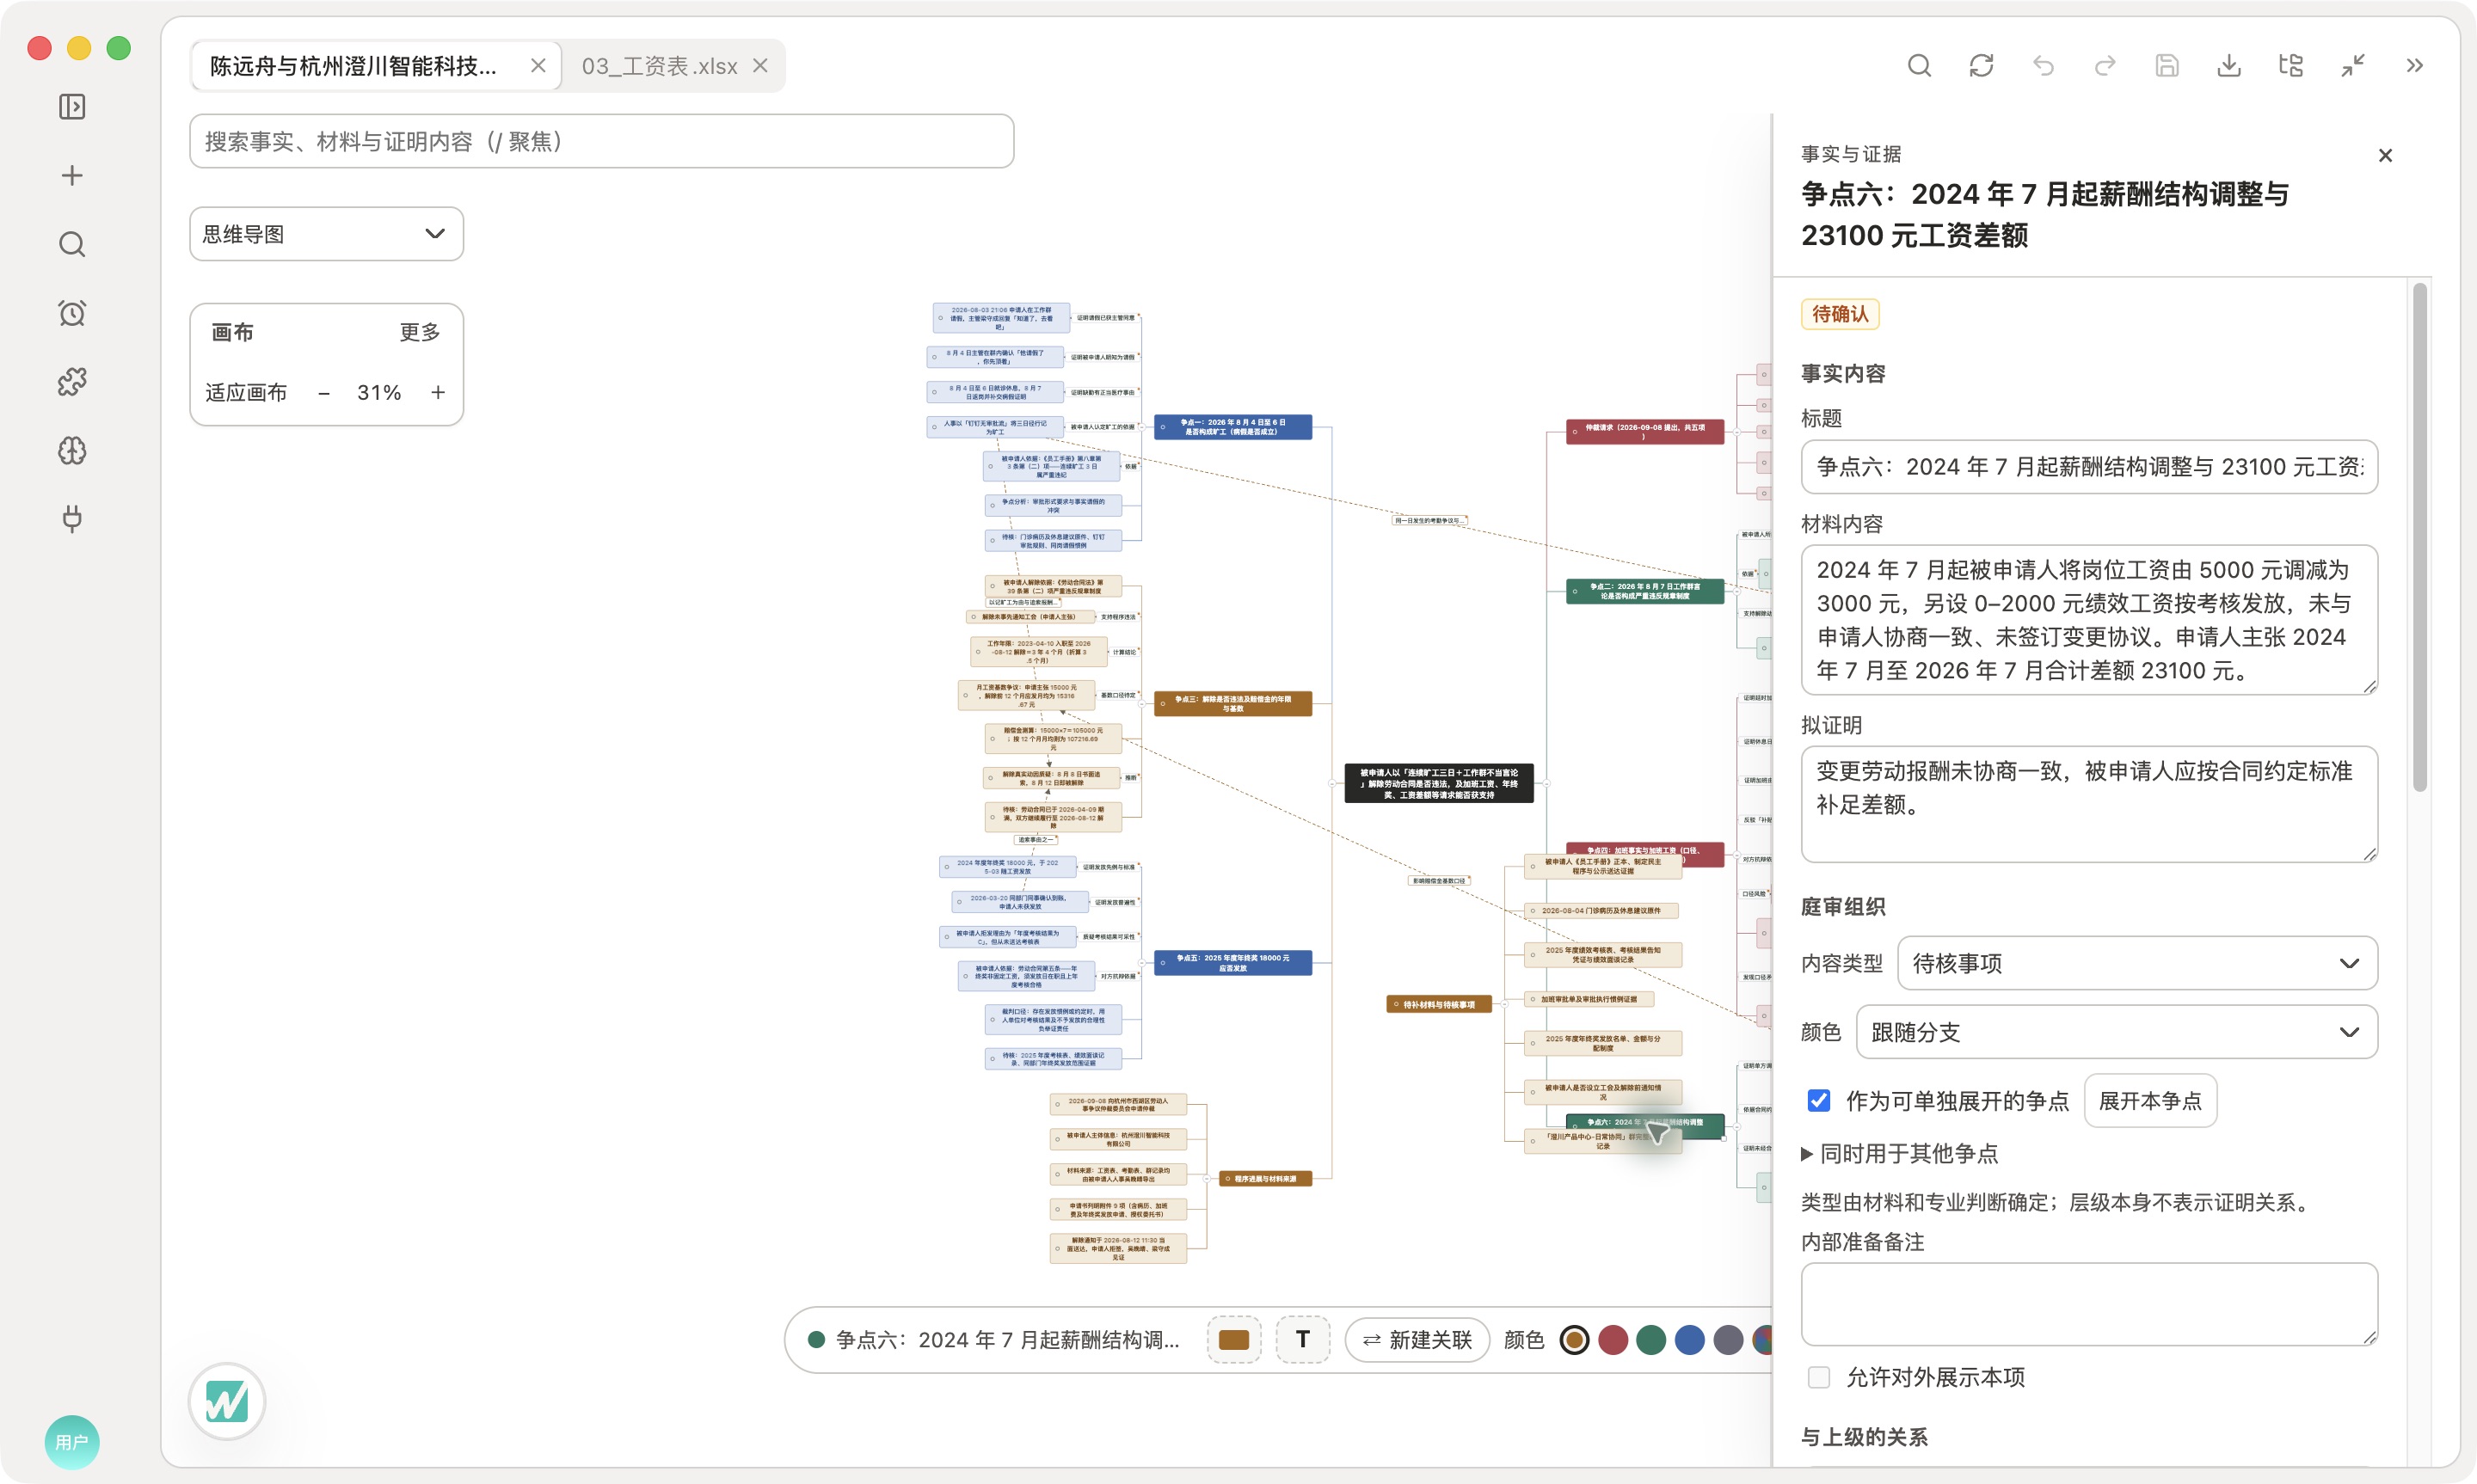This screenshot has height=1484, width=2477.
Task: Expand 同时用于其他争点 disclosure
Action: click(x=1899, y=1154)
